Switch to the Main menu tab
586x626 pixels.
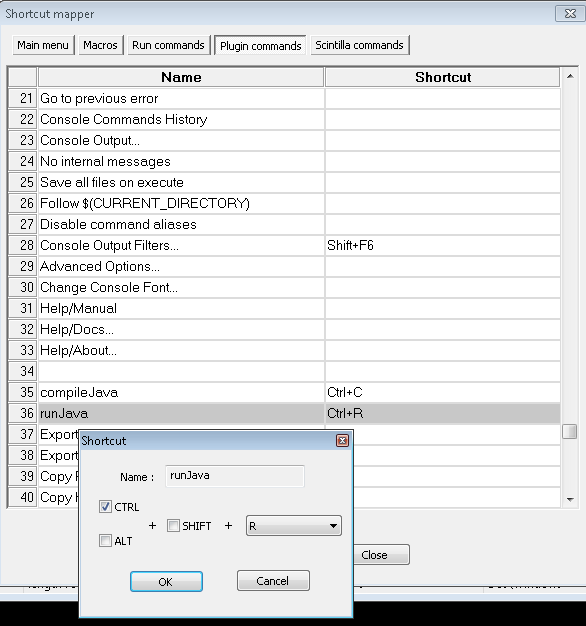click(x=43, y=45)
